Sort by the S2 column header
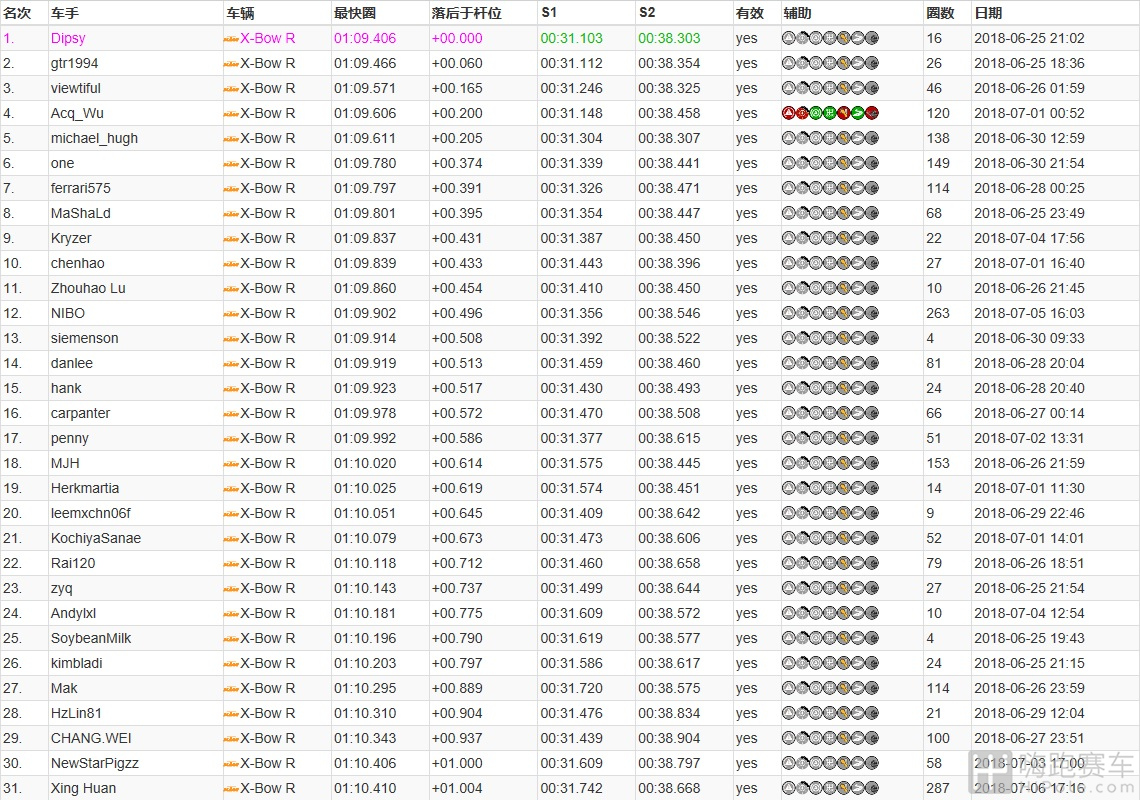Viewport: 1140px width, 800px height. (x=647, y=12)
